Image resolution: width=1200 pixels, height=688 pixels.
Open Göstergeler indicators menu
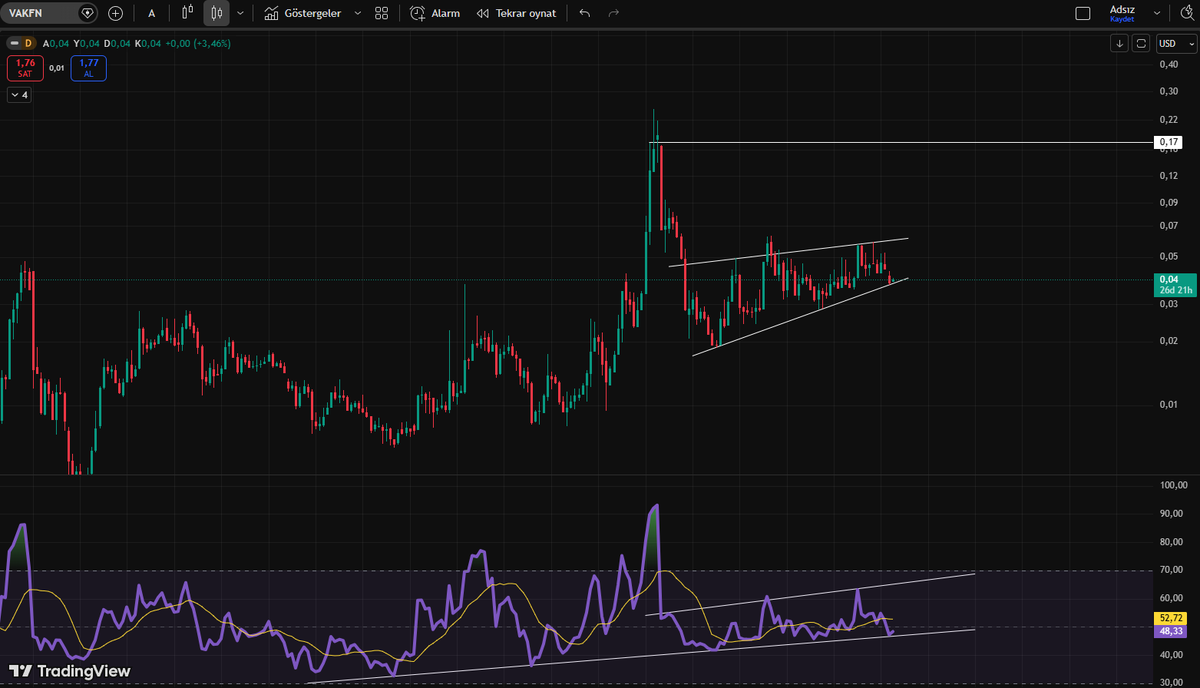point(302,13)
